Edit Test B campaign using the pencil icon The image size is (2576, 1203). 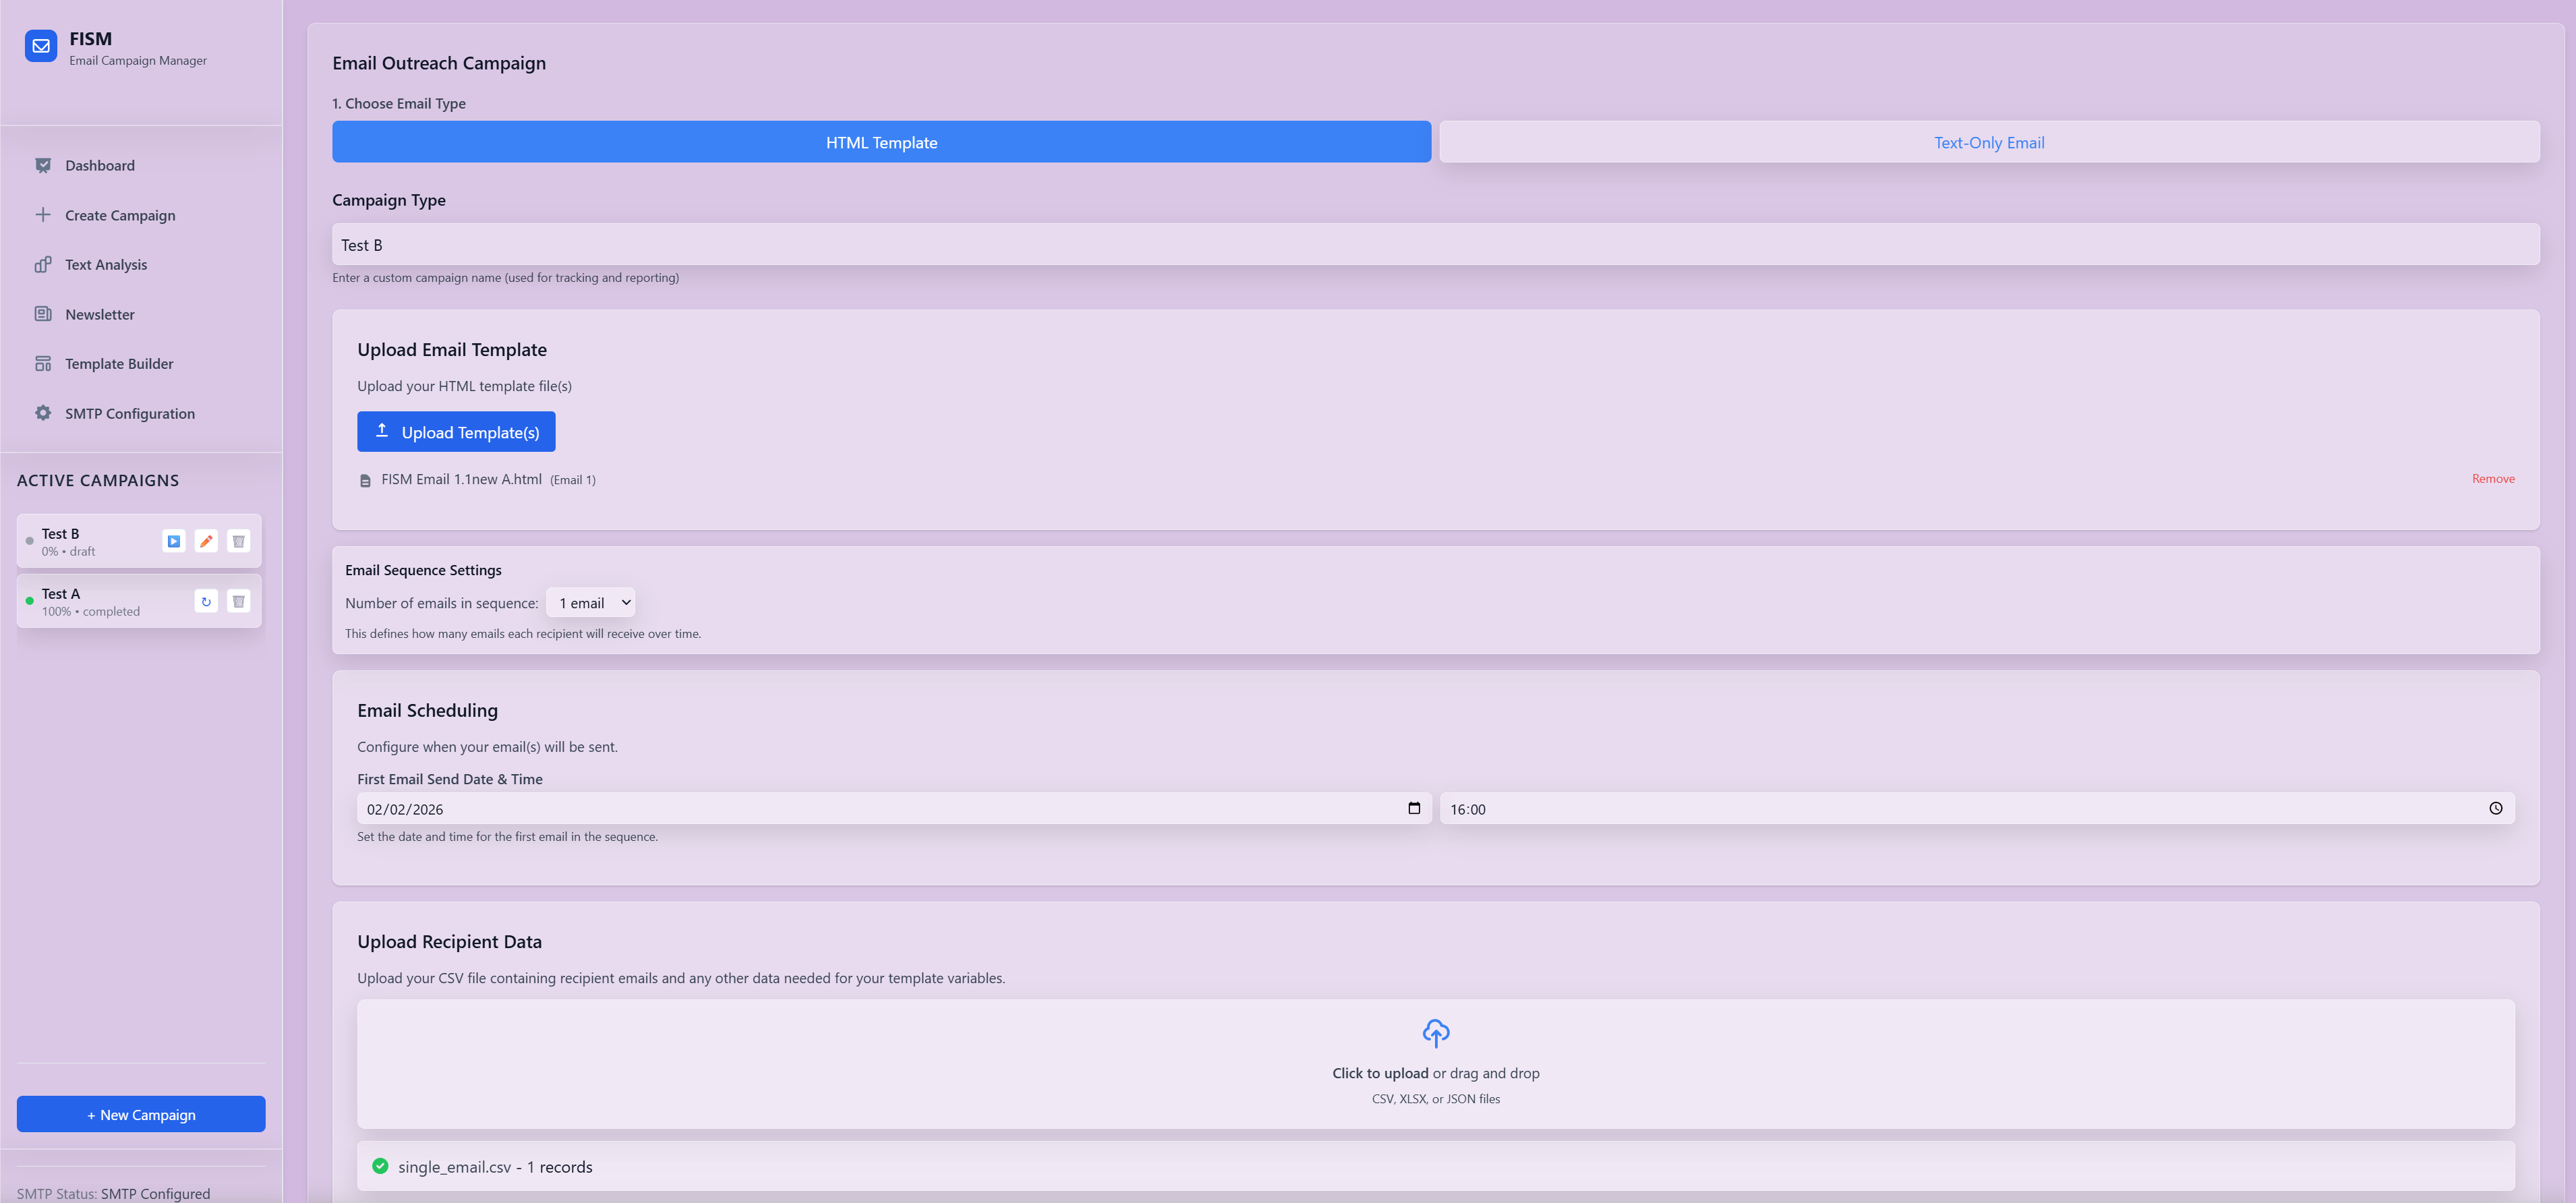pyautogui.click(x=206, y=540)
